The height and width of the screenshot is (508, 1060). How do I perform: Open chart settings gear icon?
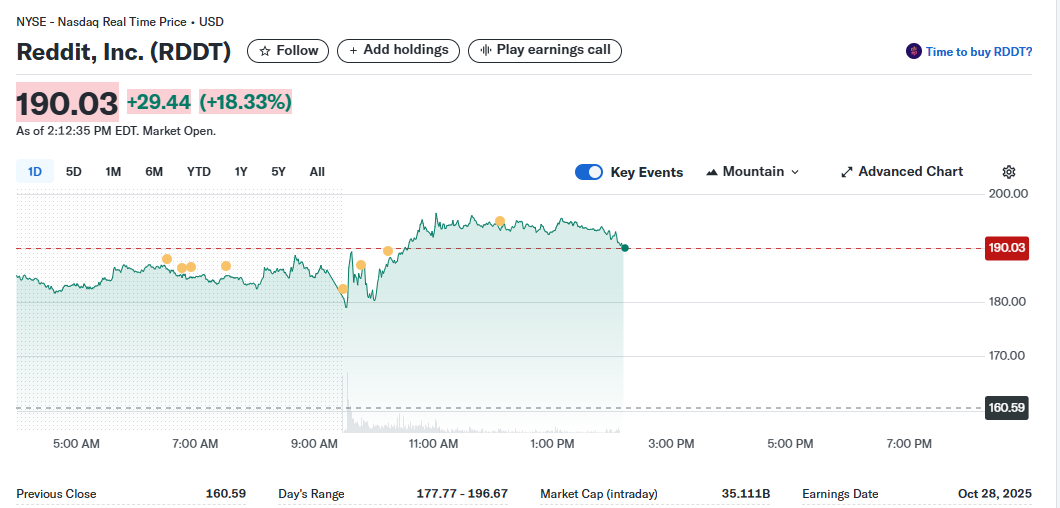1009,172
